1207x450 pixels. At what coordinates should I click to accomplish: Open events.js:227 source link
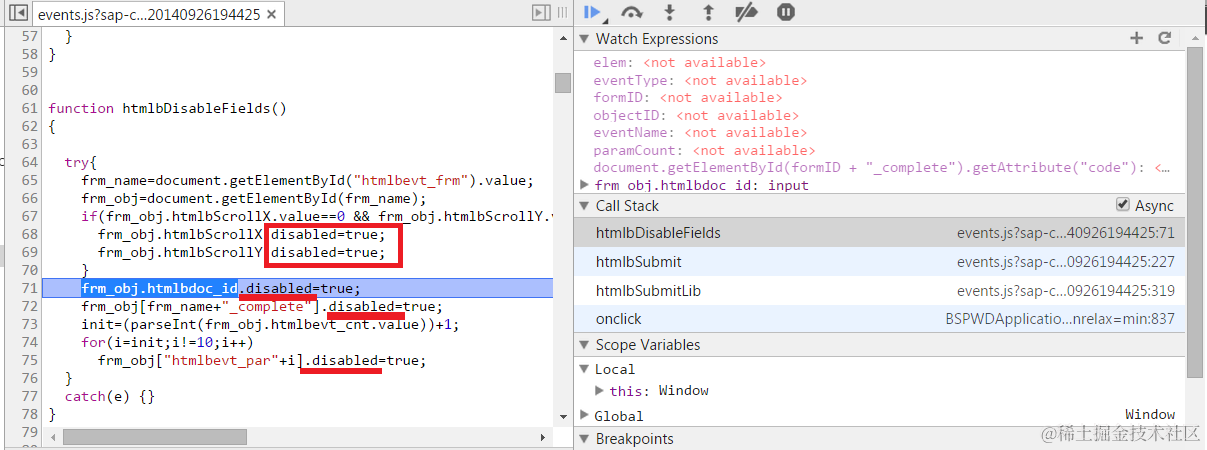coord(1065,262)
